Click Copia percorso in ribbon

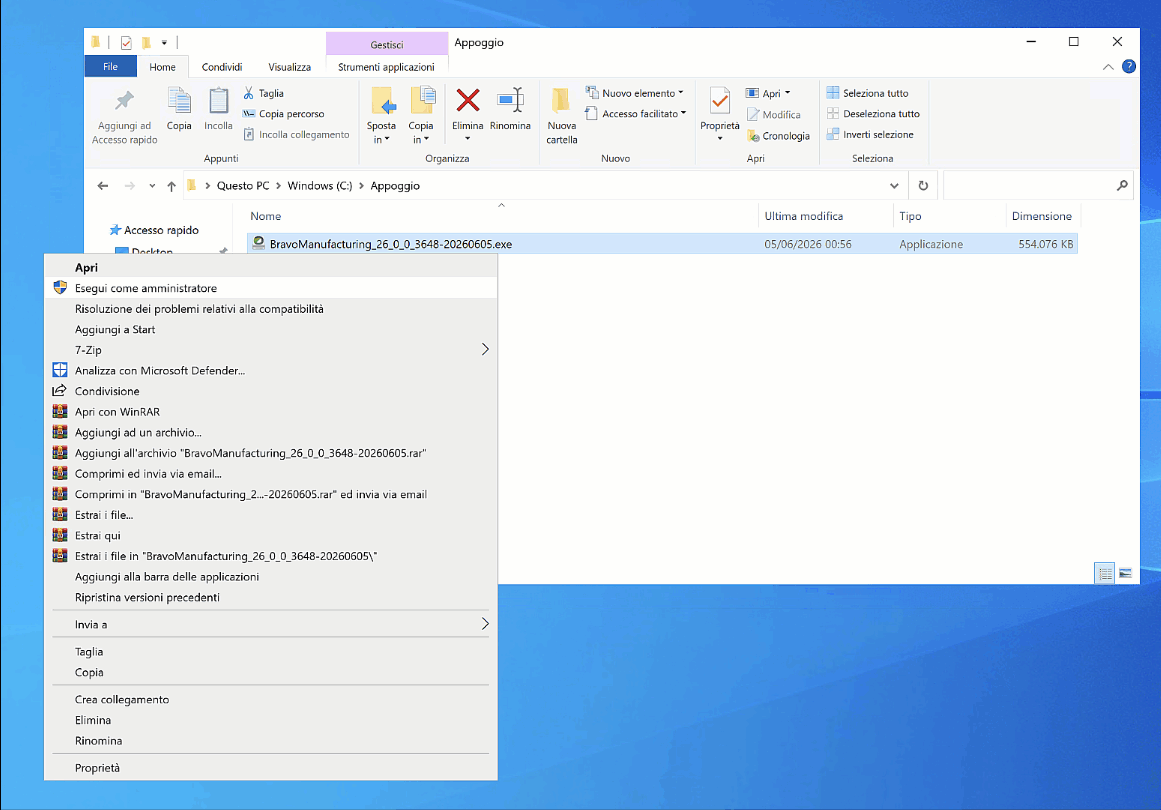coord(284,114)
